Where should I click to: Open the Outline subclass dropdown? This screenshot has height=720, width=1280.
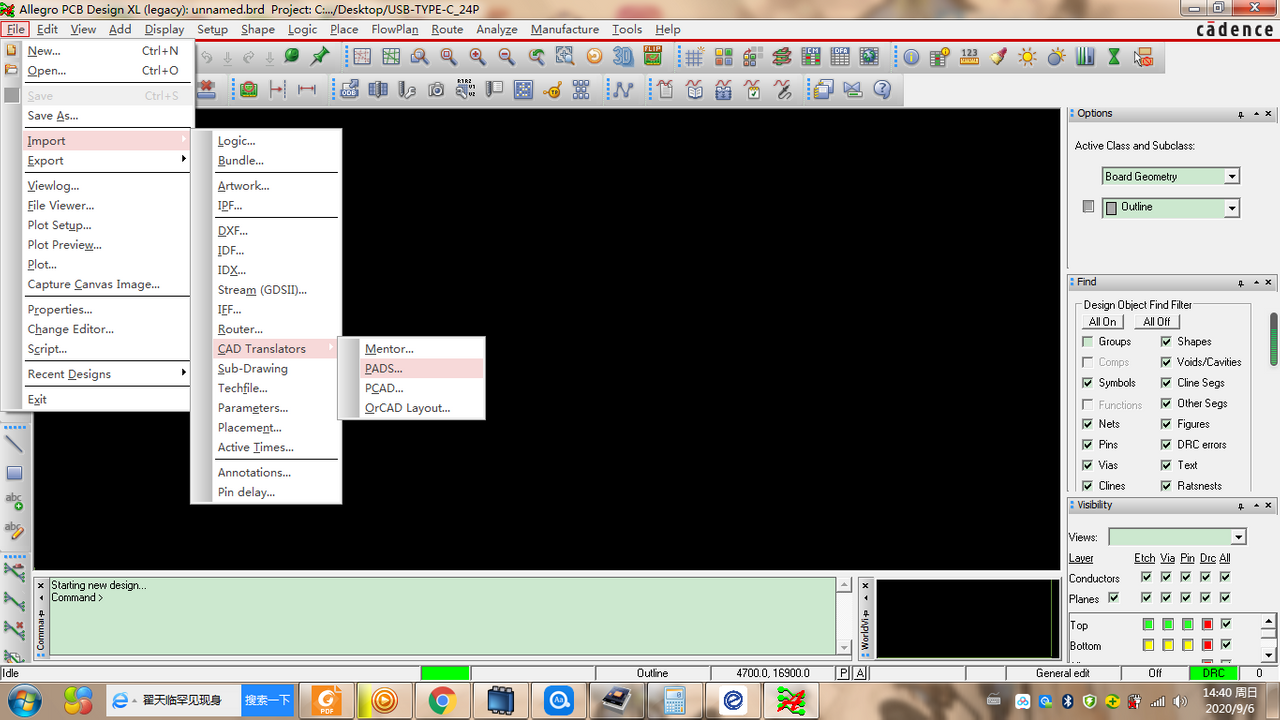pyautogui.click(x=1232, y=208)
